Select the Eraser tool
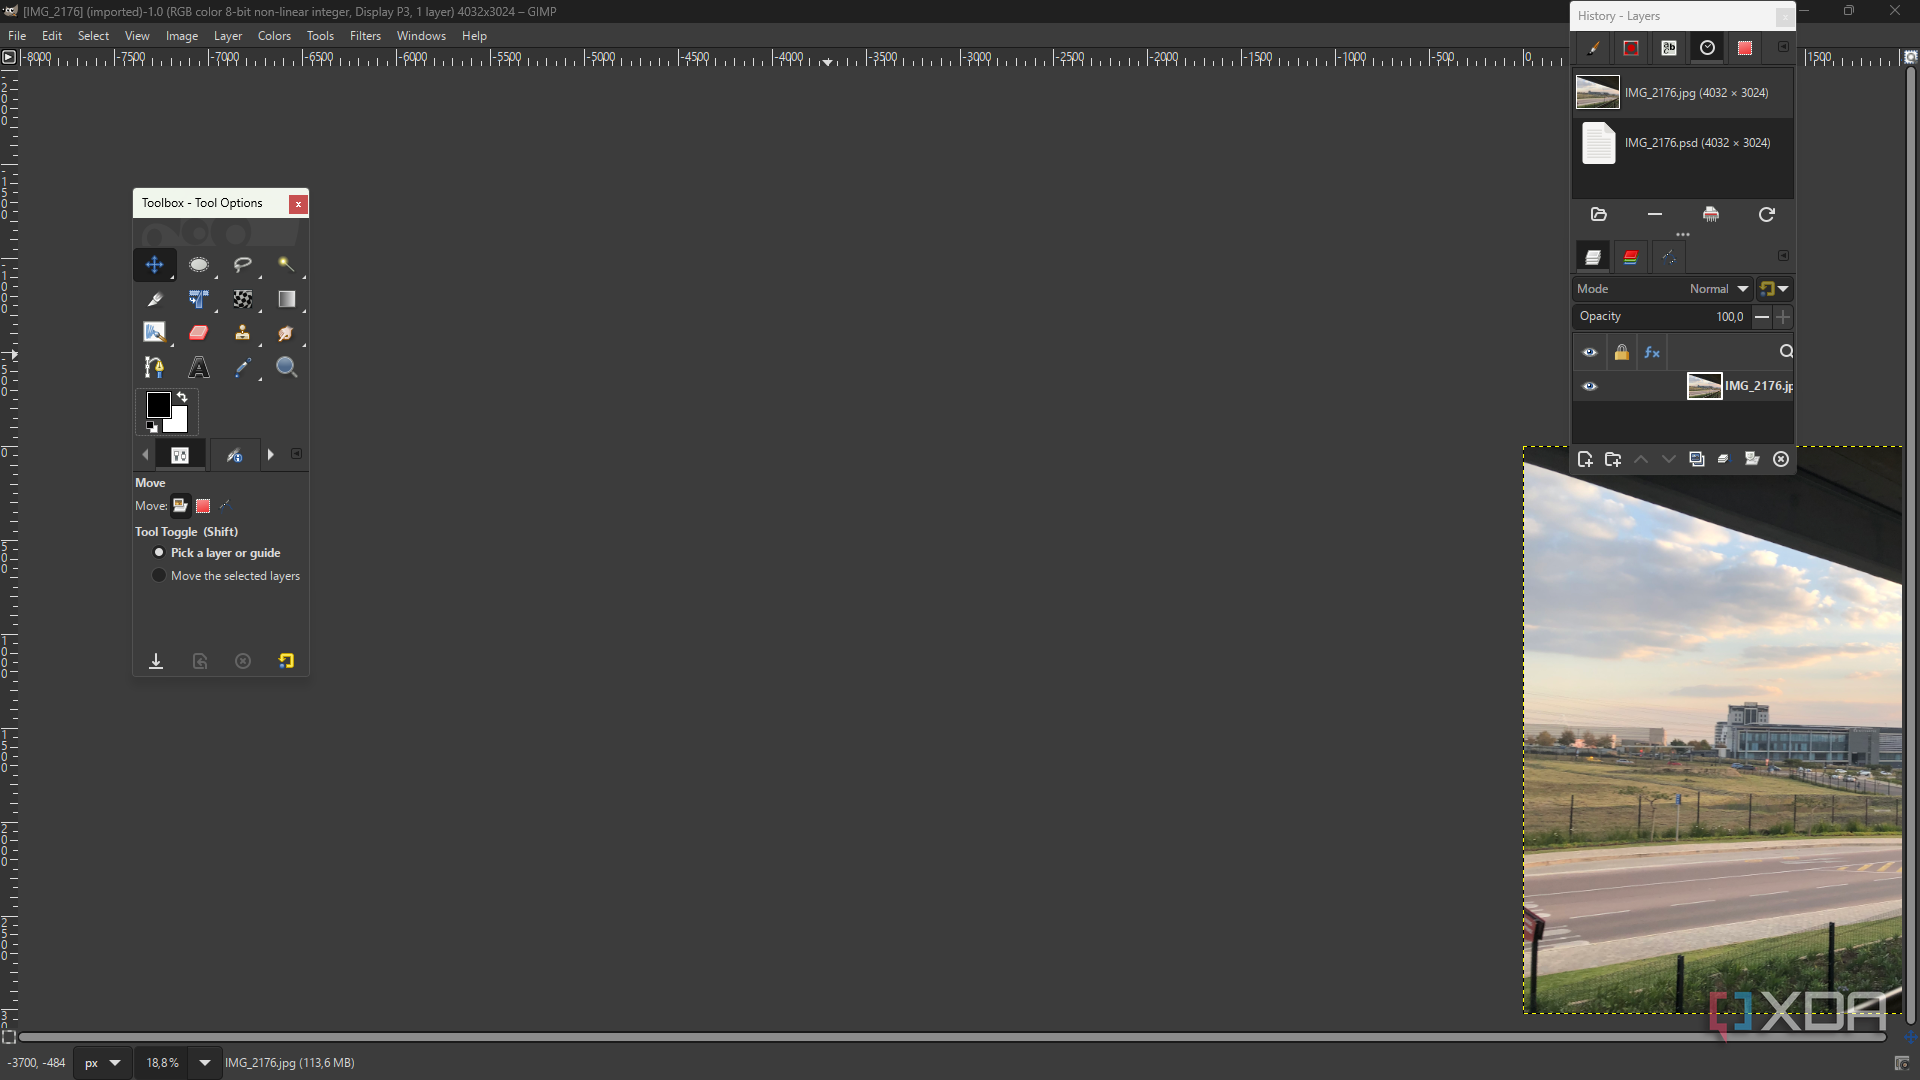This screenshot has width=1920, height=1080. tap(198, 333)
